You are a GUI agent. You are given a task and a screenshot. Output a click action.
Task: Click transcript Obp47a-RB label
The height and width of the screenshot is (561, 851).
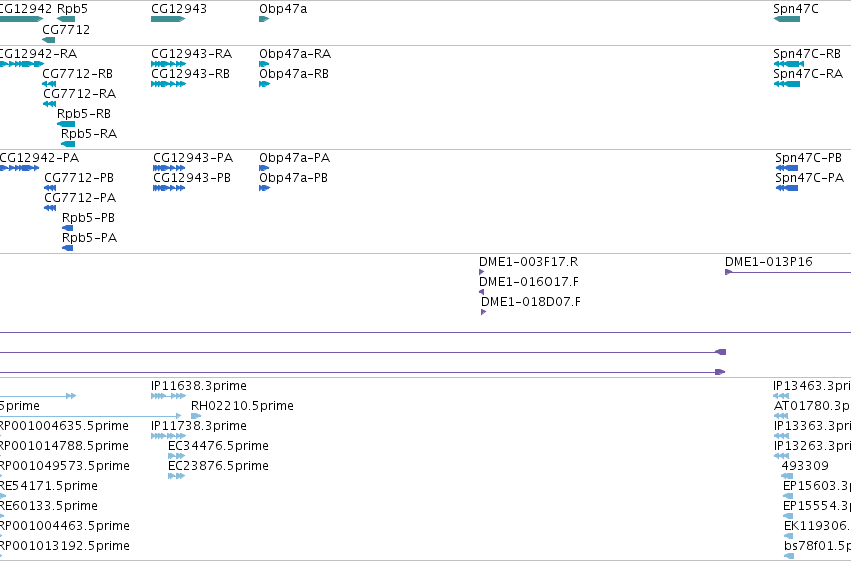tap(294, 74)
